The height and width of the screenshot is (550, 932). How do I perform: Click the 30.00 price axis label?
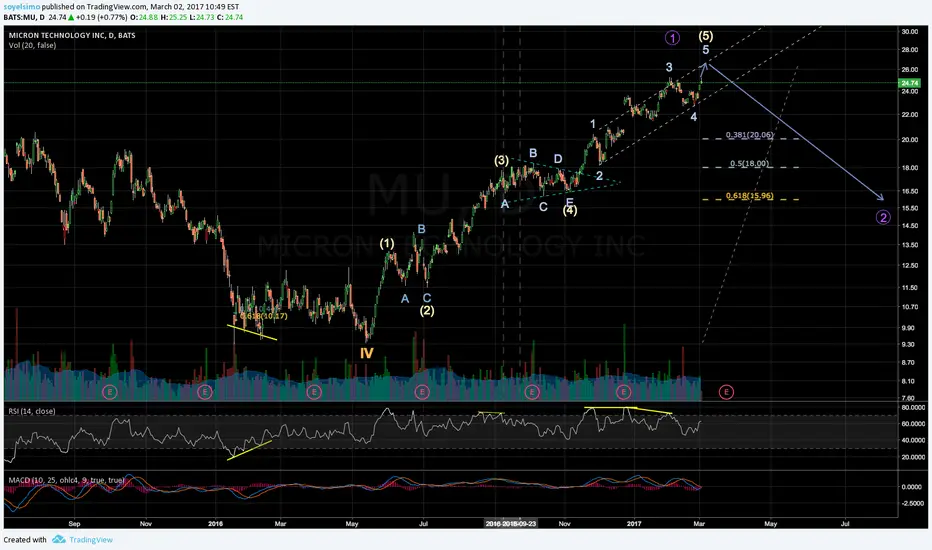click(x=910, y=32)
